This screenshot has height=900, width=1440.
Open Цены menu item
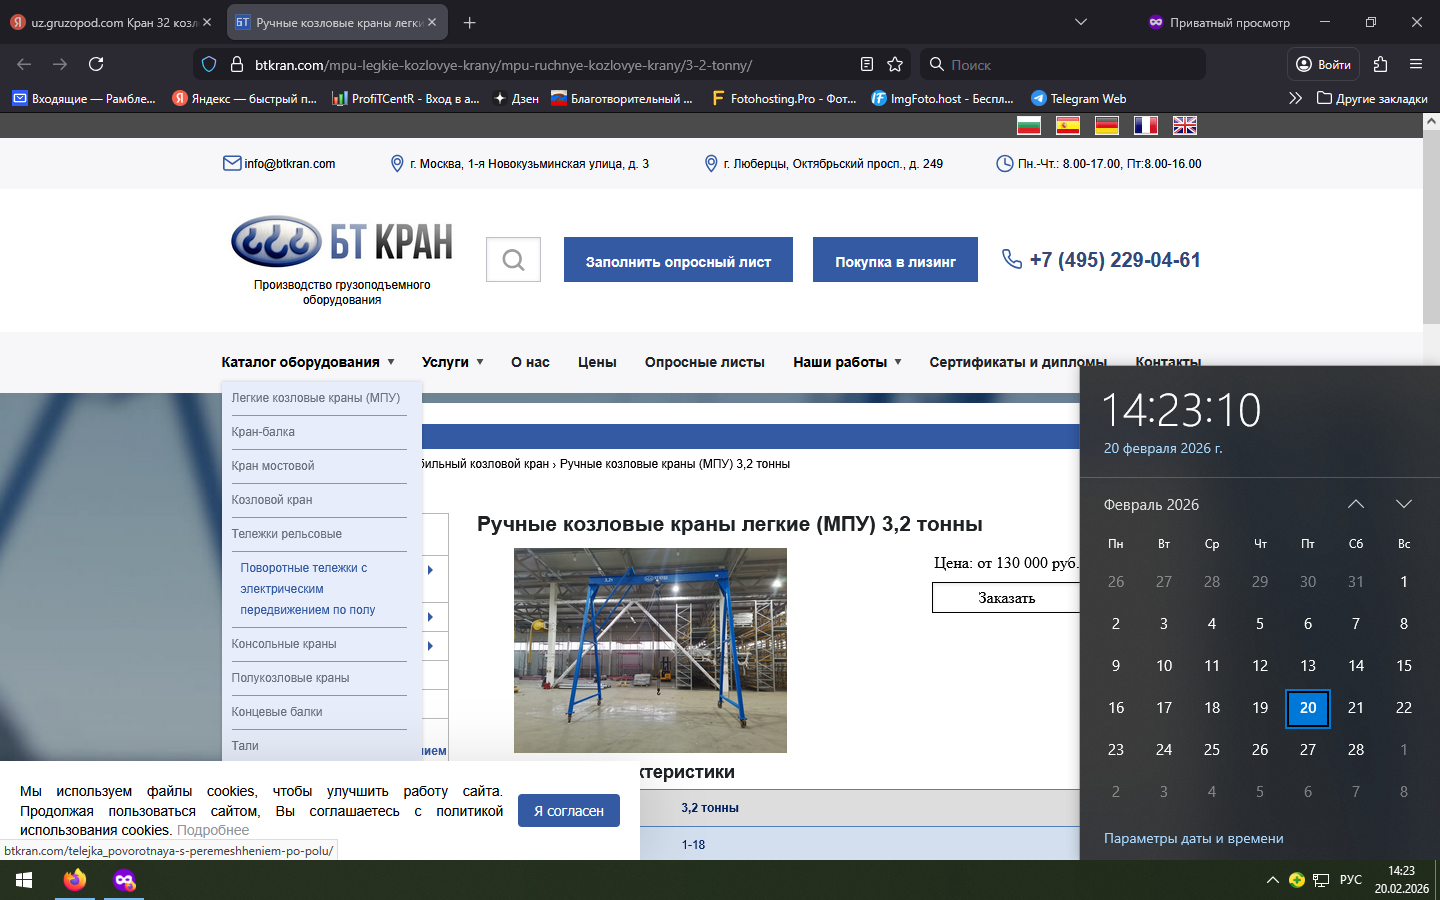tap(597, 362)
